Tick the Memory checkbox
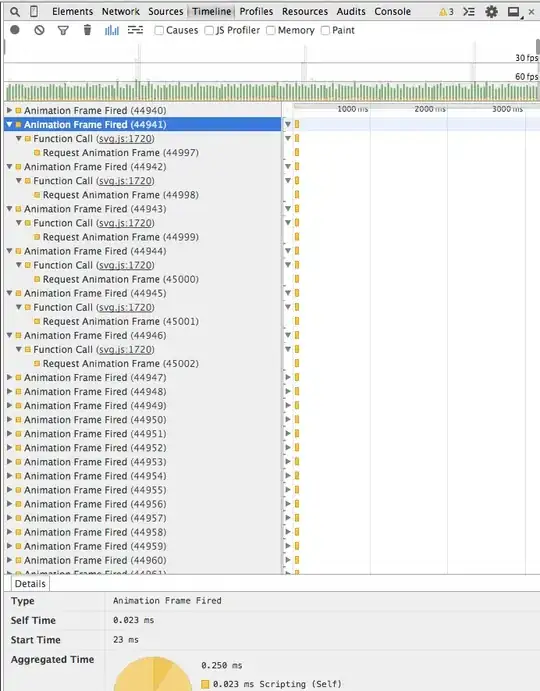Screen dimensions: 540x691 click(x=271, y=30)
